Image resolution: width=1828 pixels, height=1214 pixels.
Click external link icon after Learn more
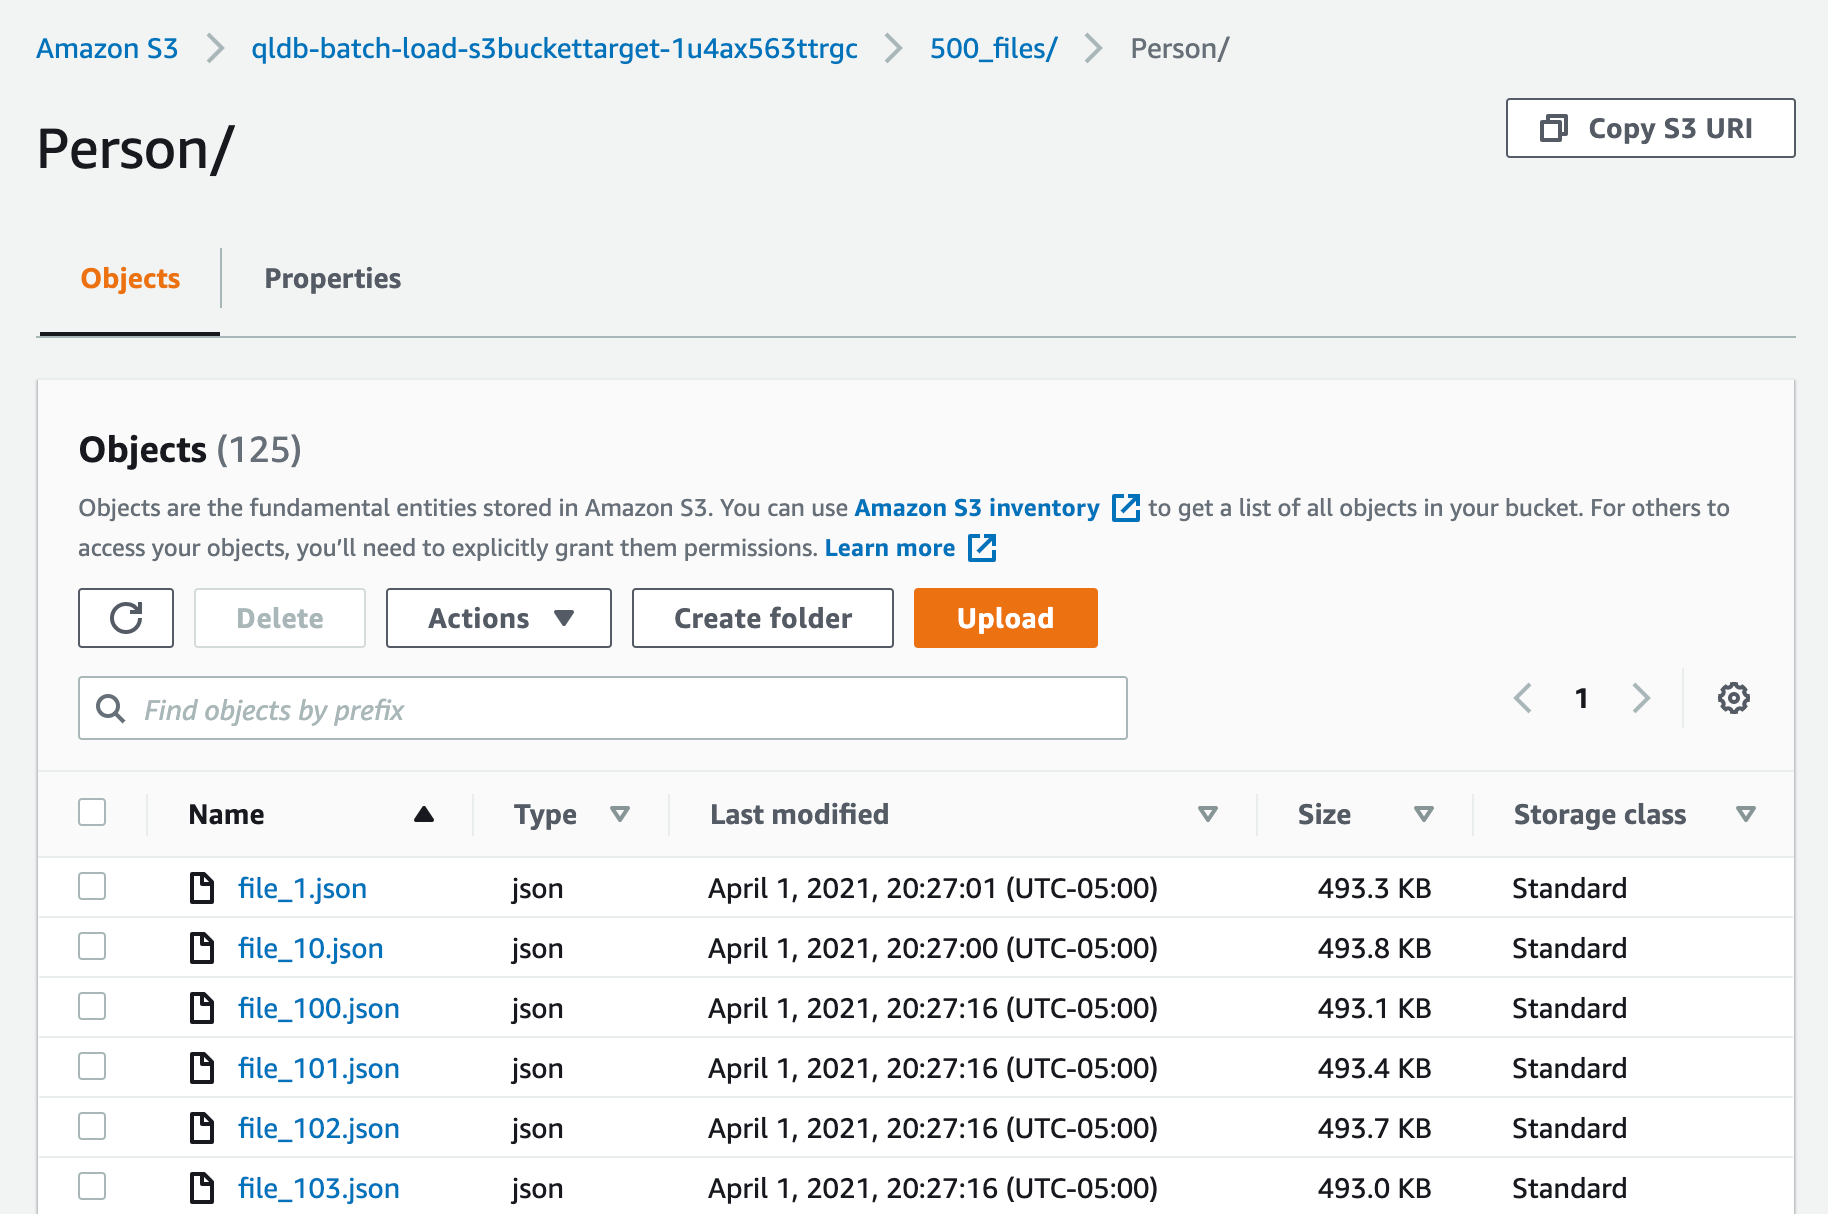(982, 548)
